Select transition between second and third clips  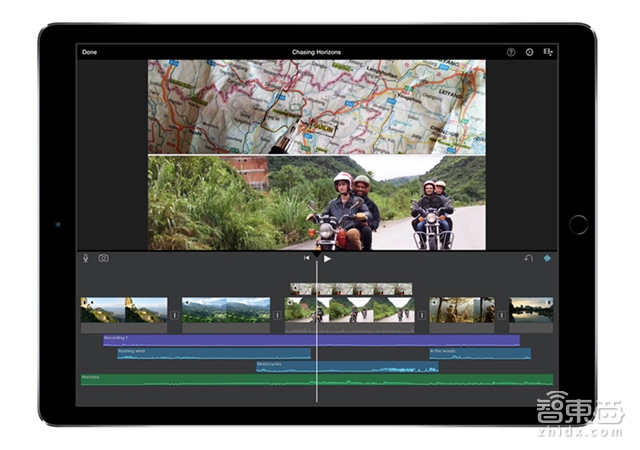[x=277, y=315]
